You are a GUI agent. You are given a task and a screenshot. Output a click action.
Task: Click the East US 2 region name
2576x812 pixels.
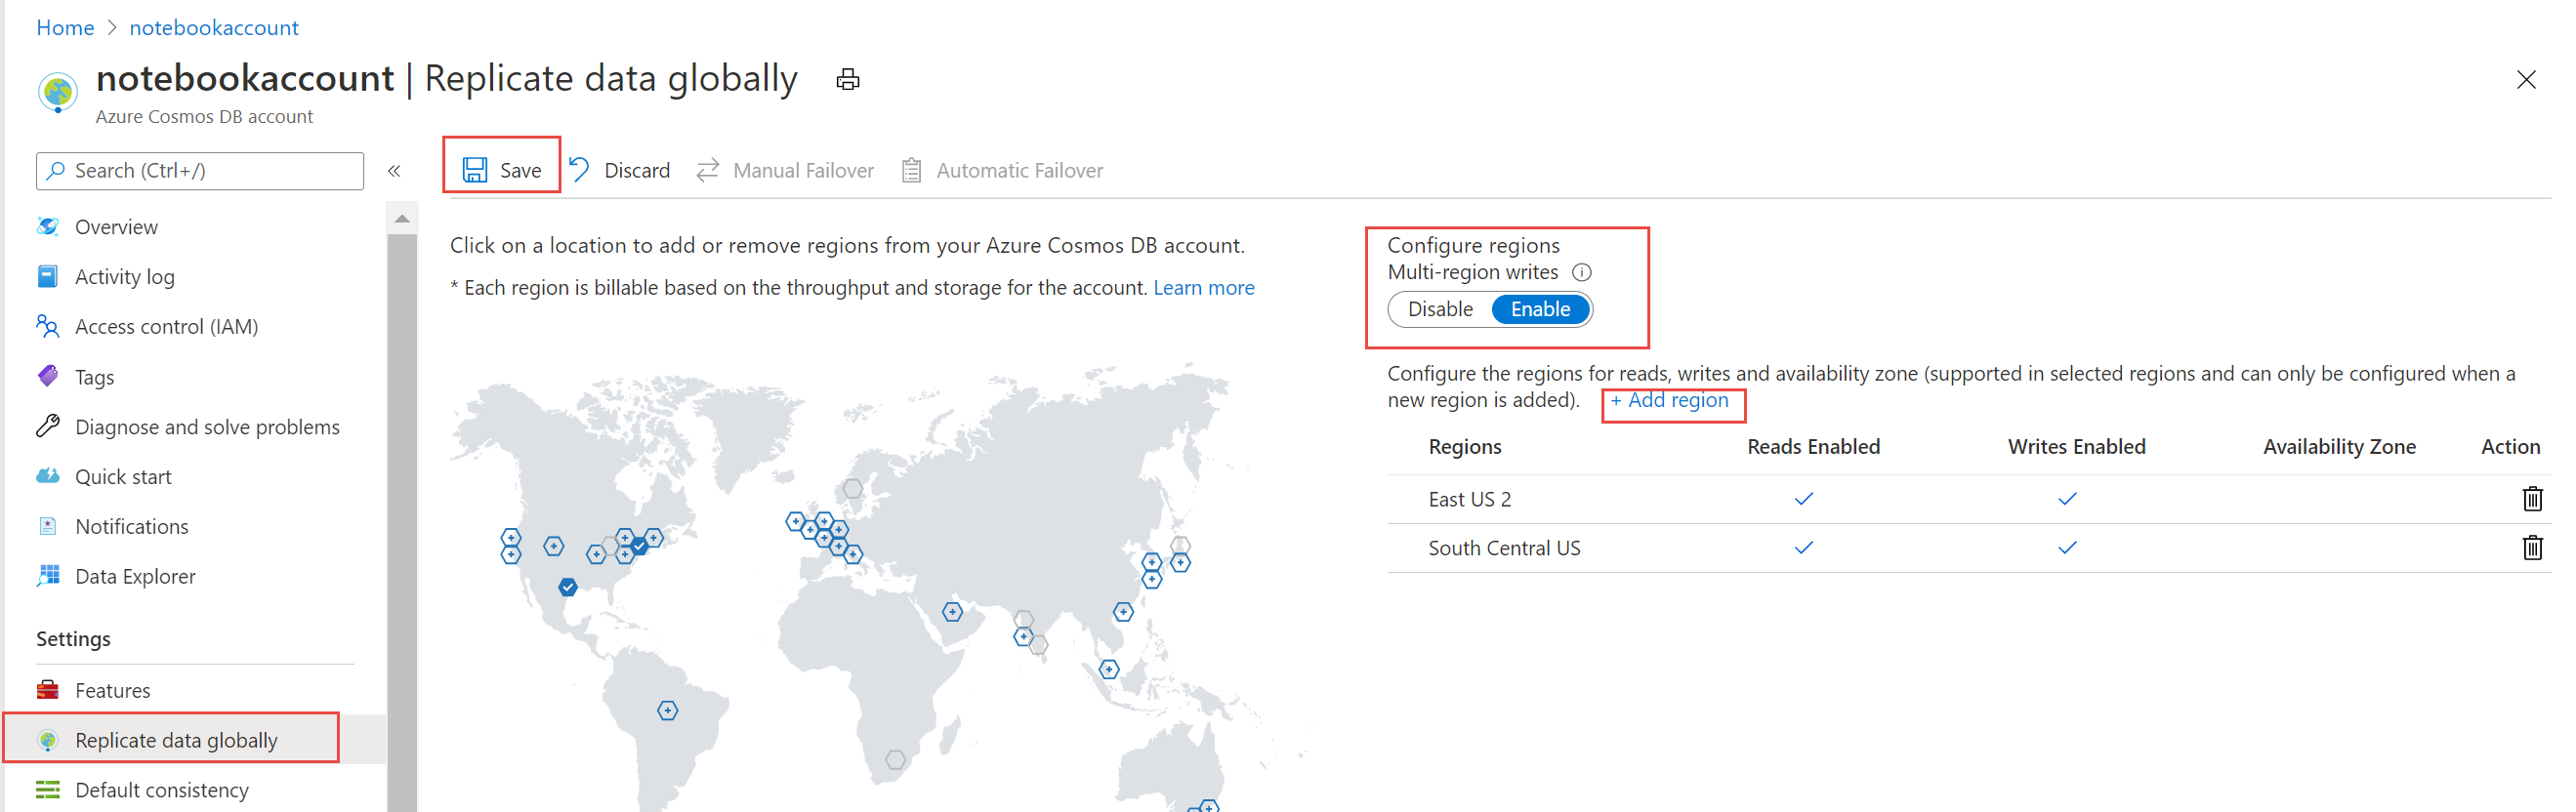pyautogui.click(x=1470, y=500)
